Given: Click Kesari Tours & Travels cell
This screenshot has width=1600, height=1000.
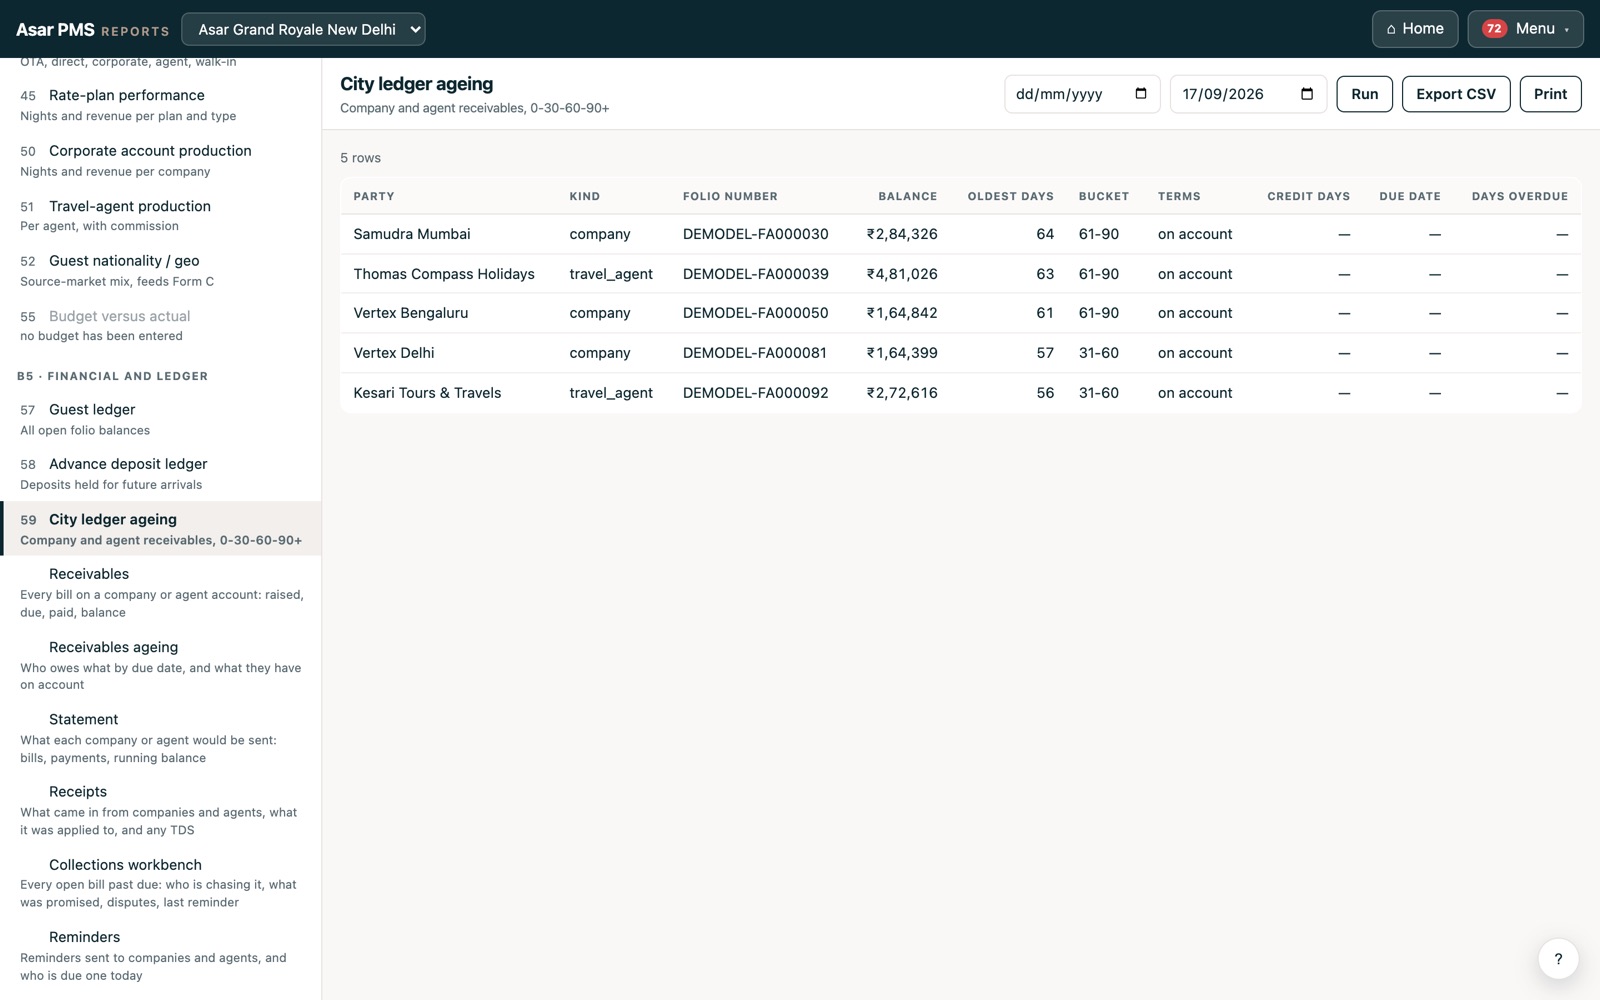Looking at the screenshot, I should tap(427, 393).
